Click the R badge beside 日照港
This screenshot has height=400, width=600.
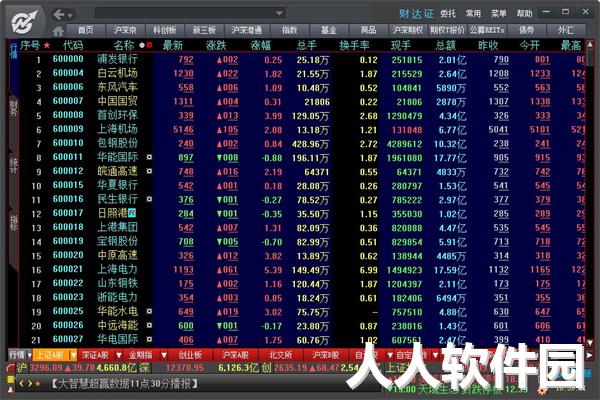point(132,212)
